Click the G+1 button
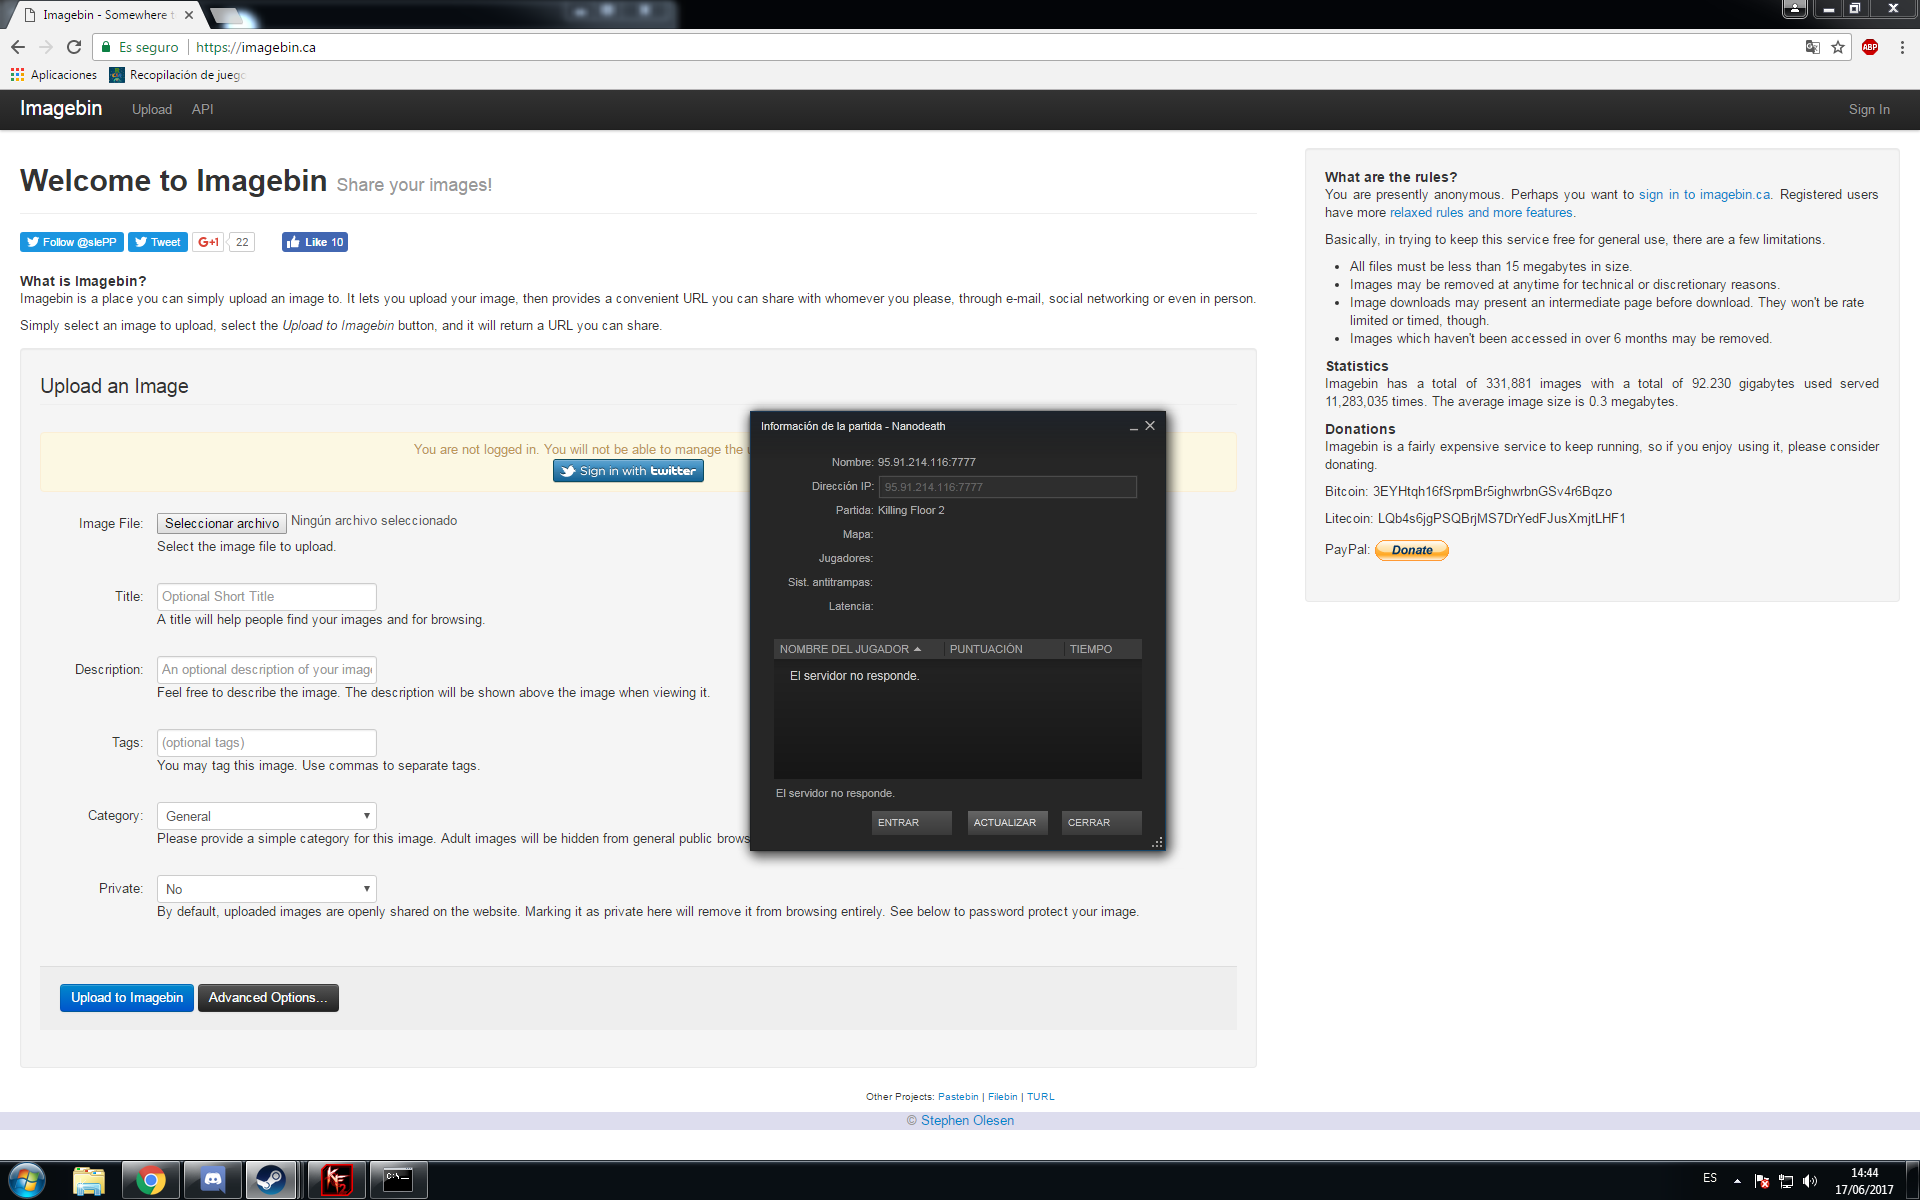The image size is (1920, 1200). (208, 242)
